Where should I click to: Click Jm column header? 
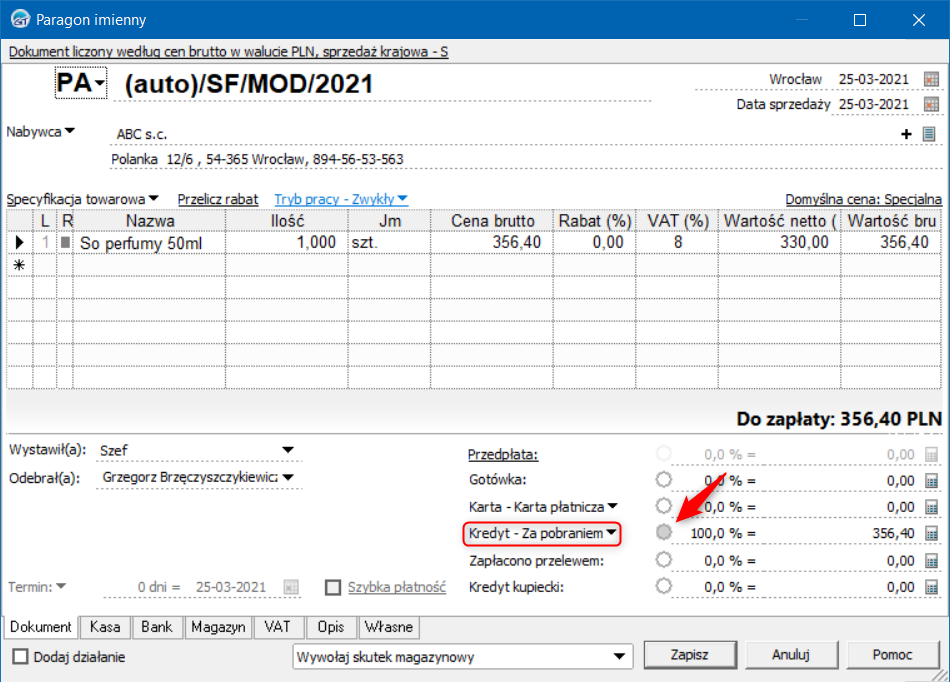click(389, 220)
